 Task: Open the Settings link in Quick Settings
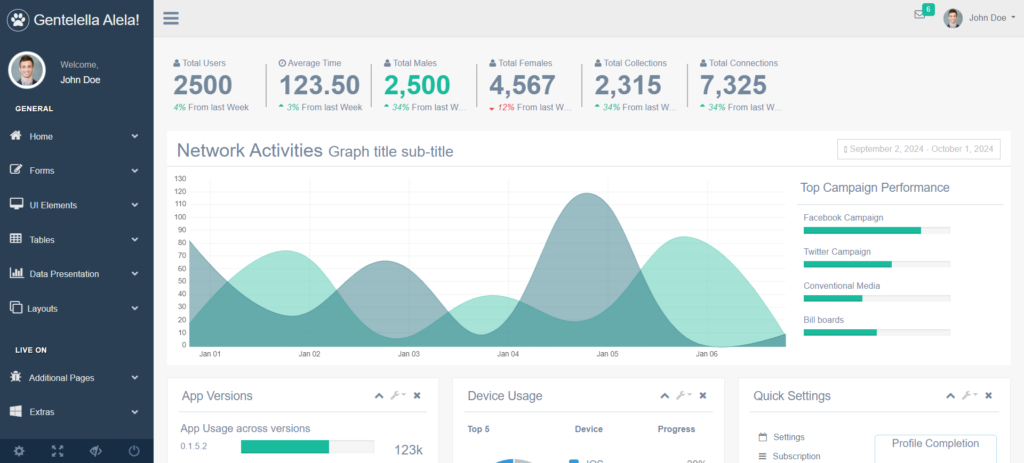coord(788,437)
